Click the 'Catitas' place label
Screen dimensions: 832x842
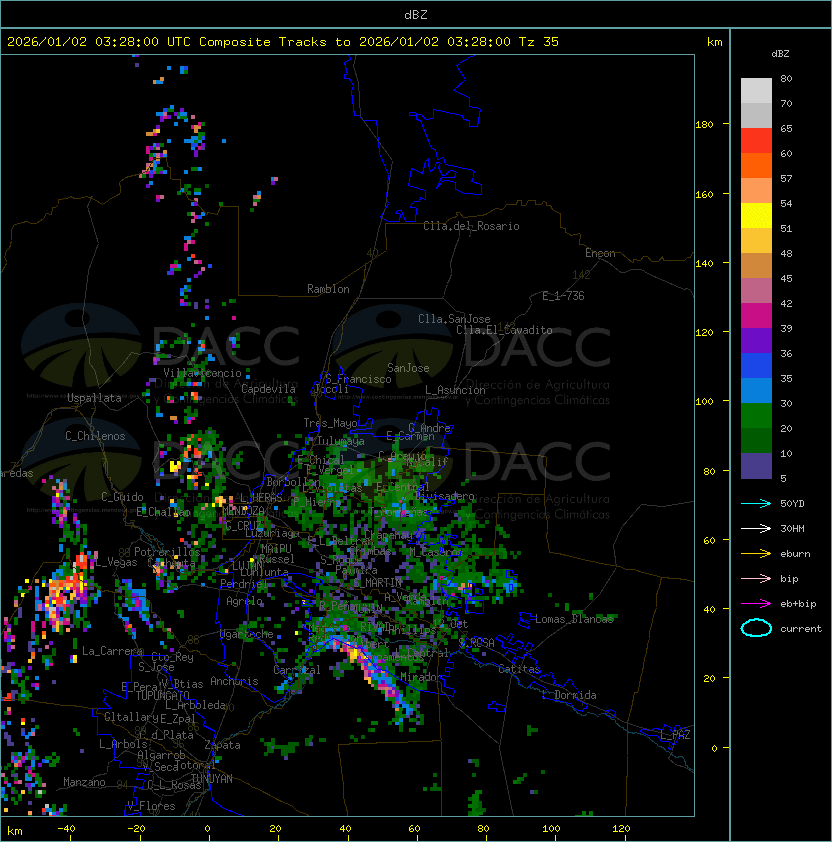click(x=519, y=669)
